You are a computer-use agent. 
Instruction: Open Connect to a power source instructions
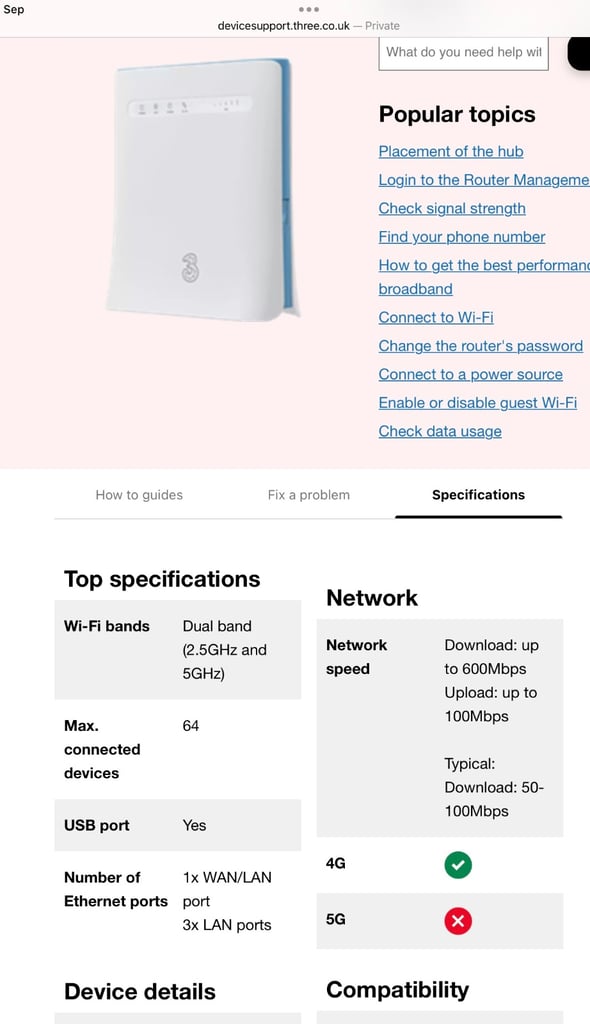click(470, 374)
